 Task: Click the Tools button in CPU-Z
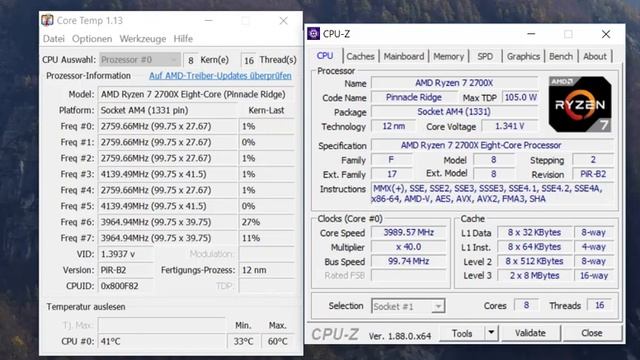(462, 333)
